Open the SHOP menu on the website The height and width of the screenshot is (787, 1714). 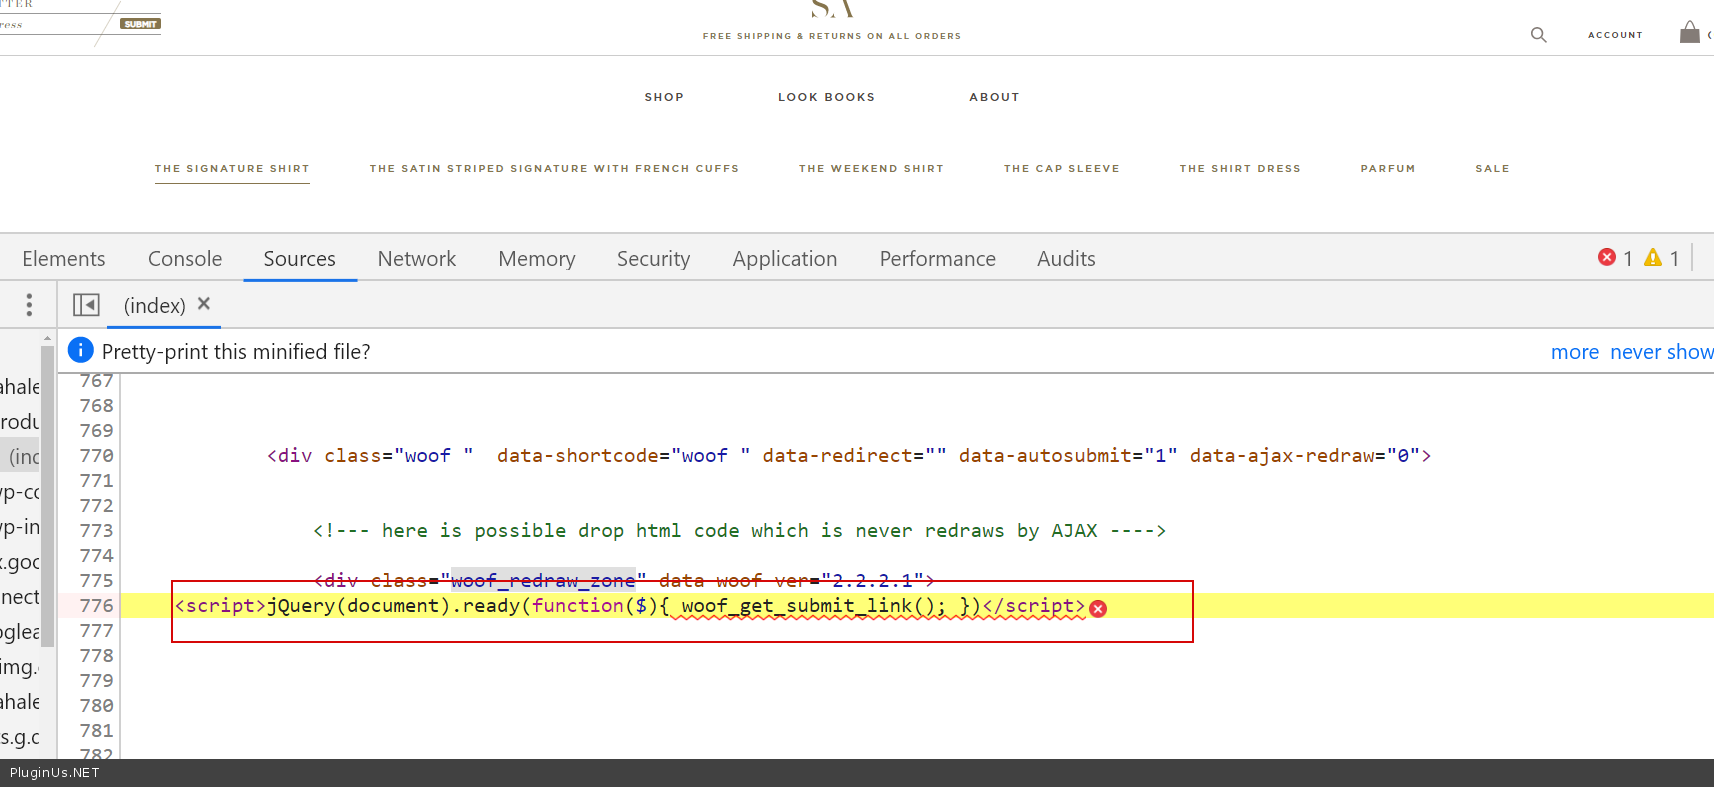[664, 97]
